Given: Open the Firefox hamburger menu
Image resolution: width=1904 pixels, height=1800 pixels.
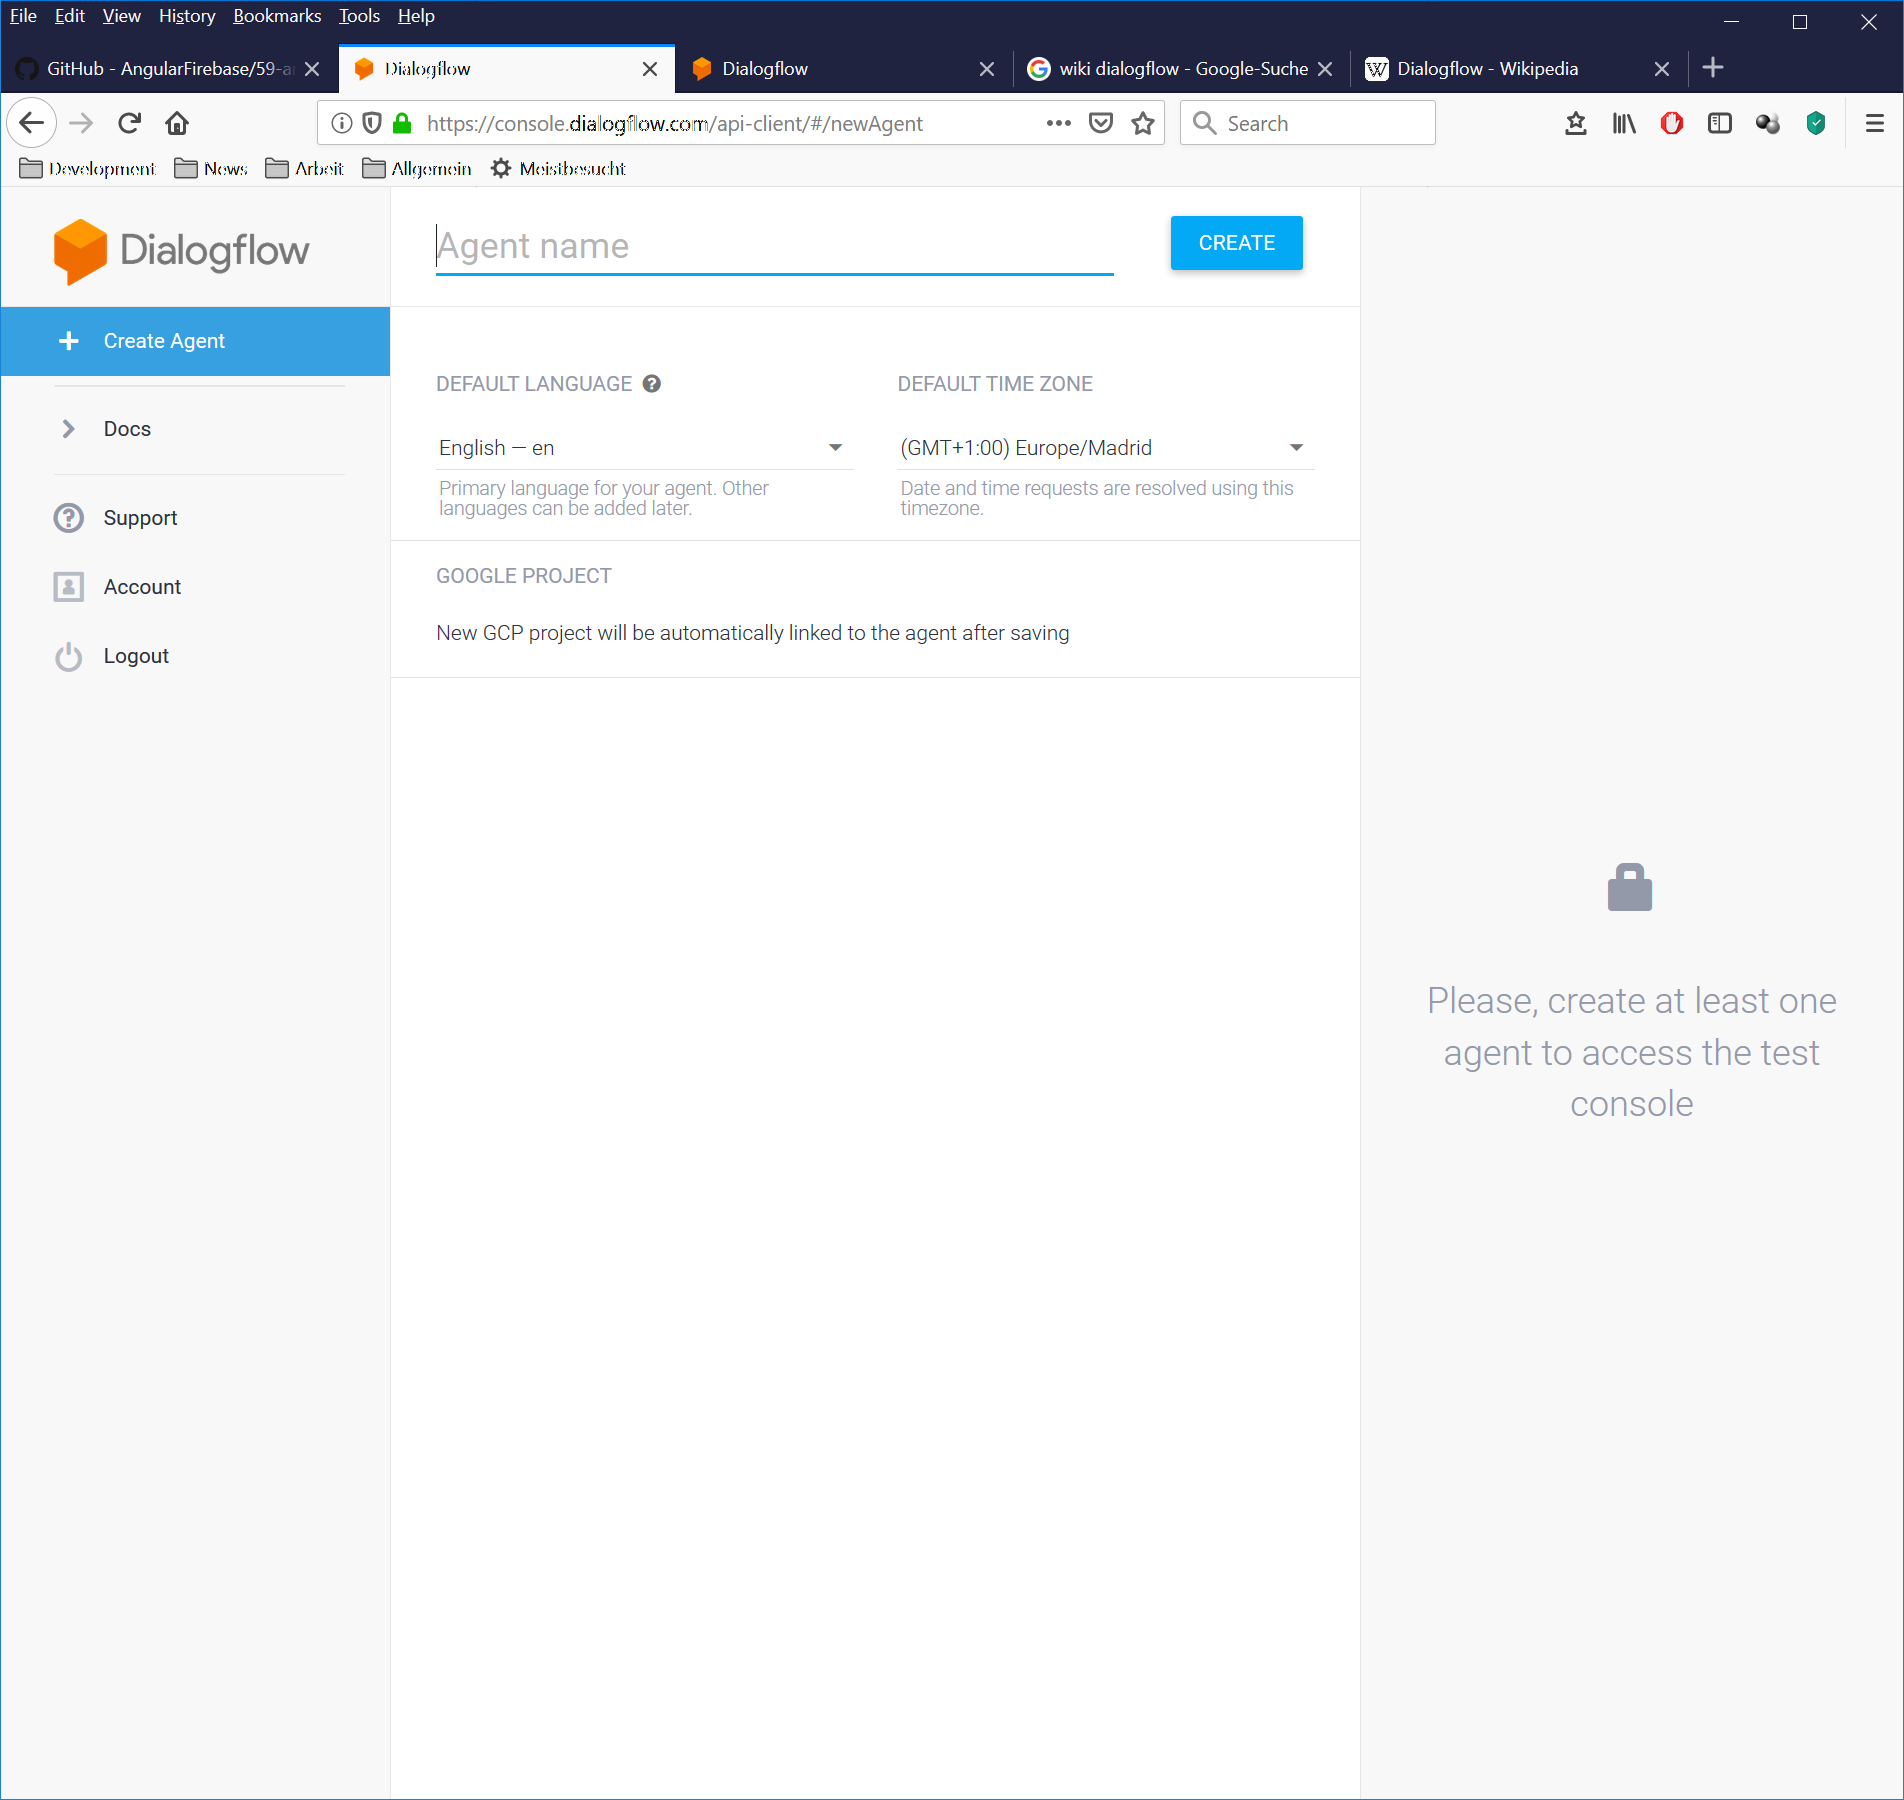Looking at the screenshot, I should click(1875, 123).
